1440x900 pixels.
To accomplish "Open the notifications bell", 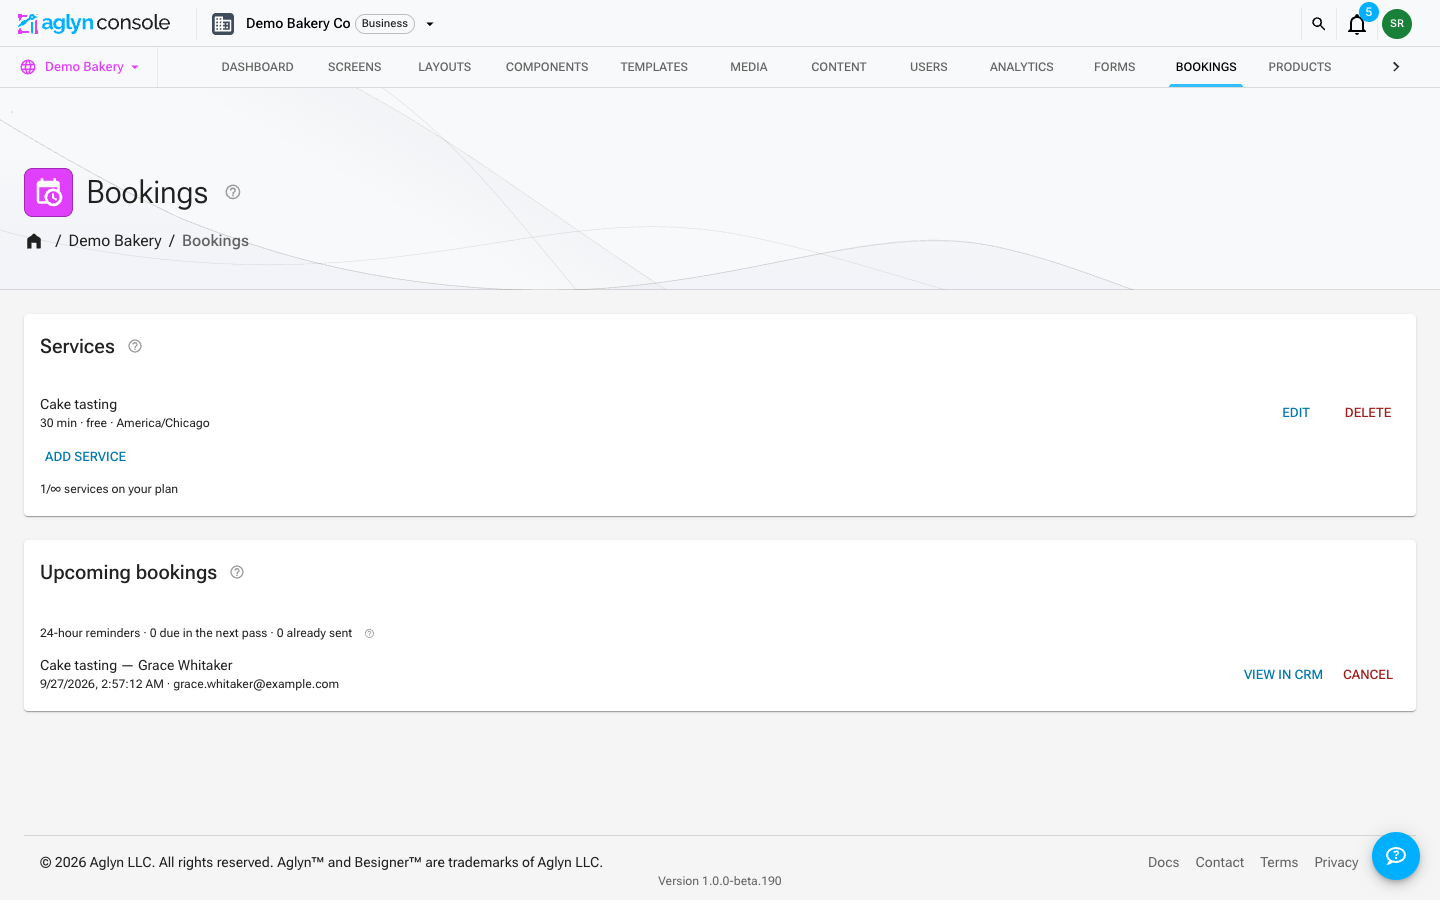I will point(1357,24).
